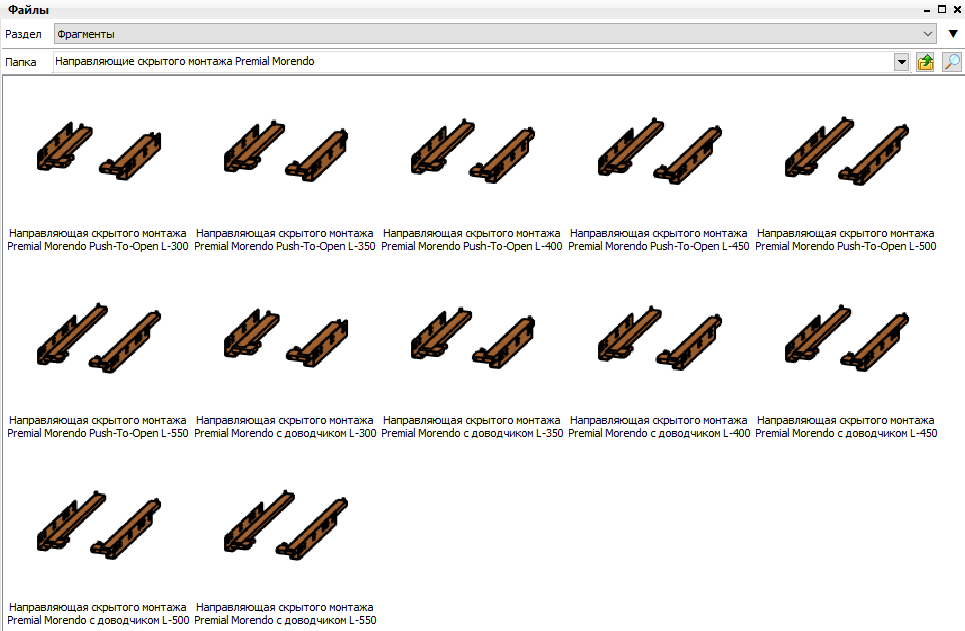Select the Push-To-Open L-500 thumbnail

coord(847,151)
